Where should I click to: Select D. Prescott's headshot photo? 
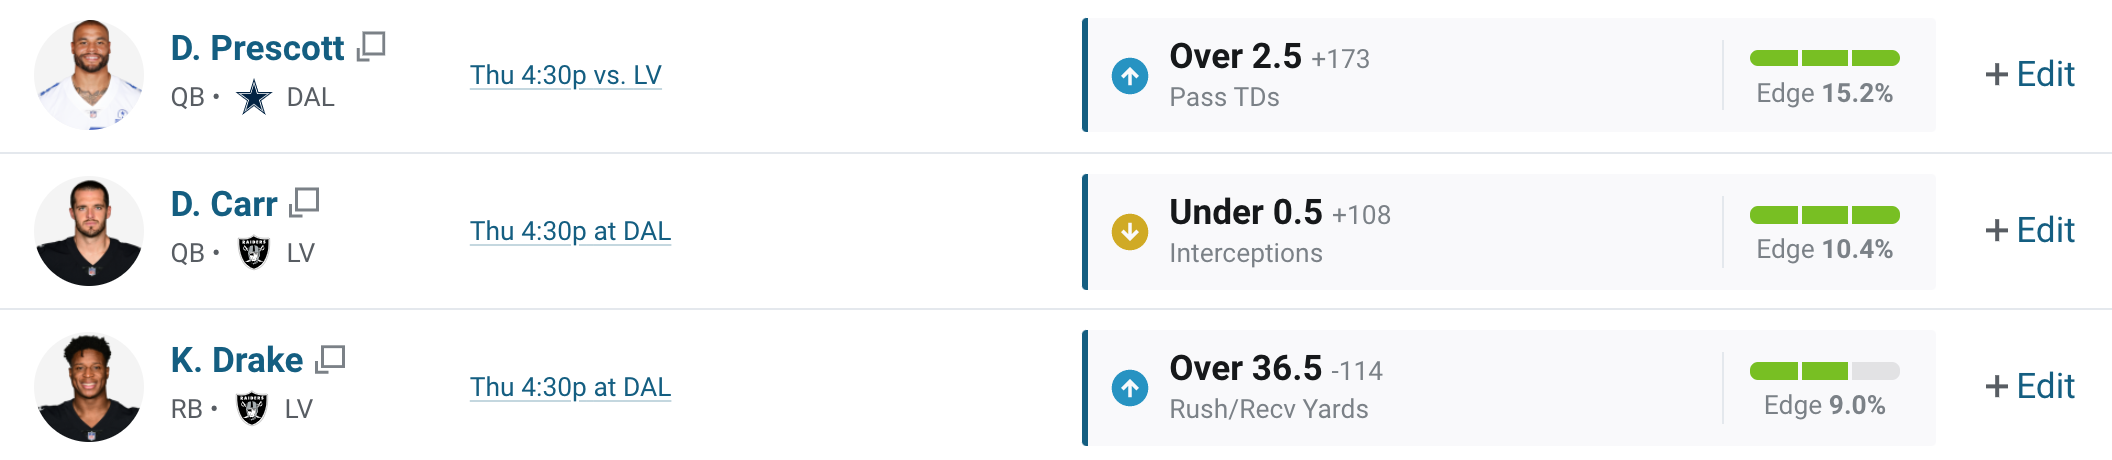(x=89, y=75)
